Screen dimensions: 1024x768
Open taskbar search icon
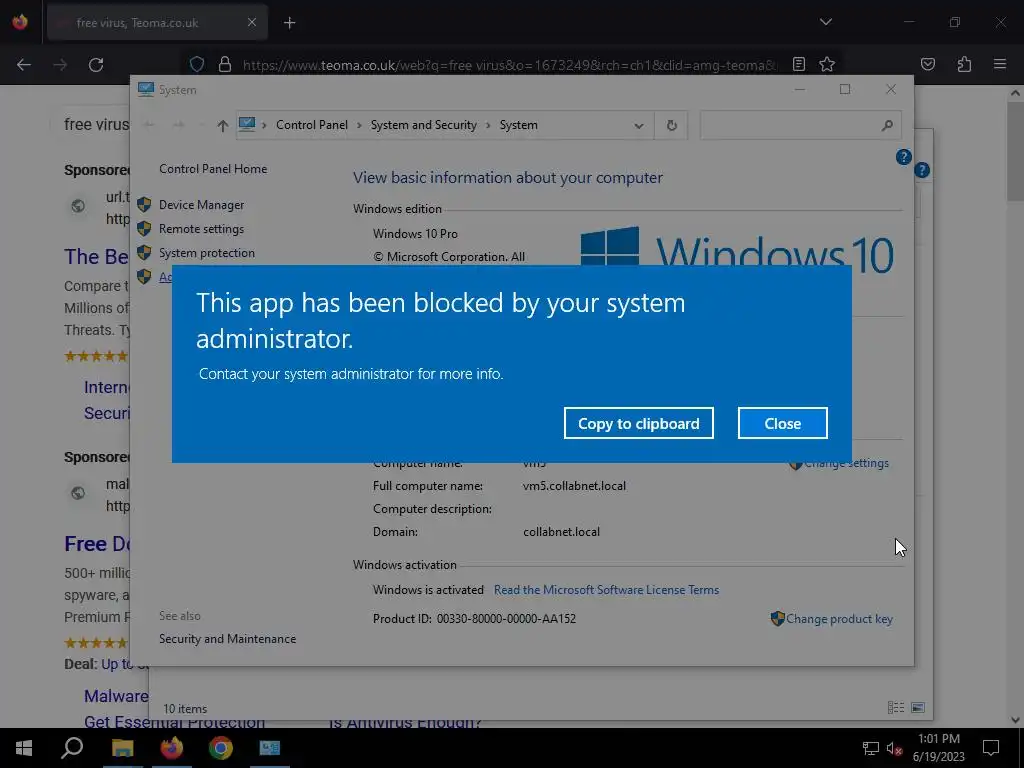click(72, 748)
